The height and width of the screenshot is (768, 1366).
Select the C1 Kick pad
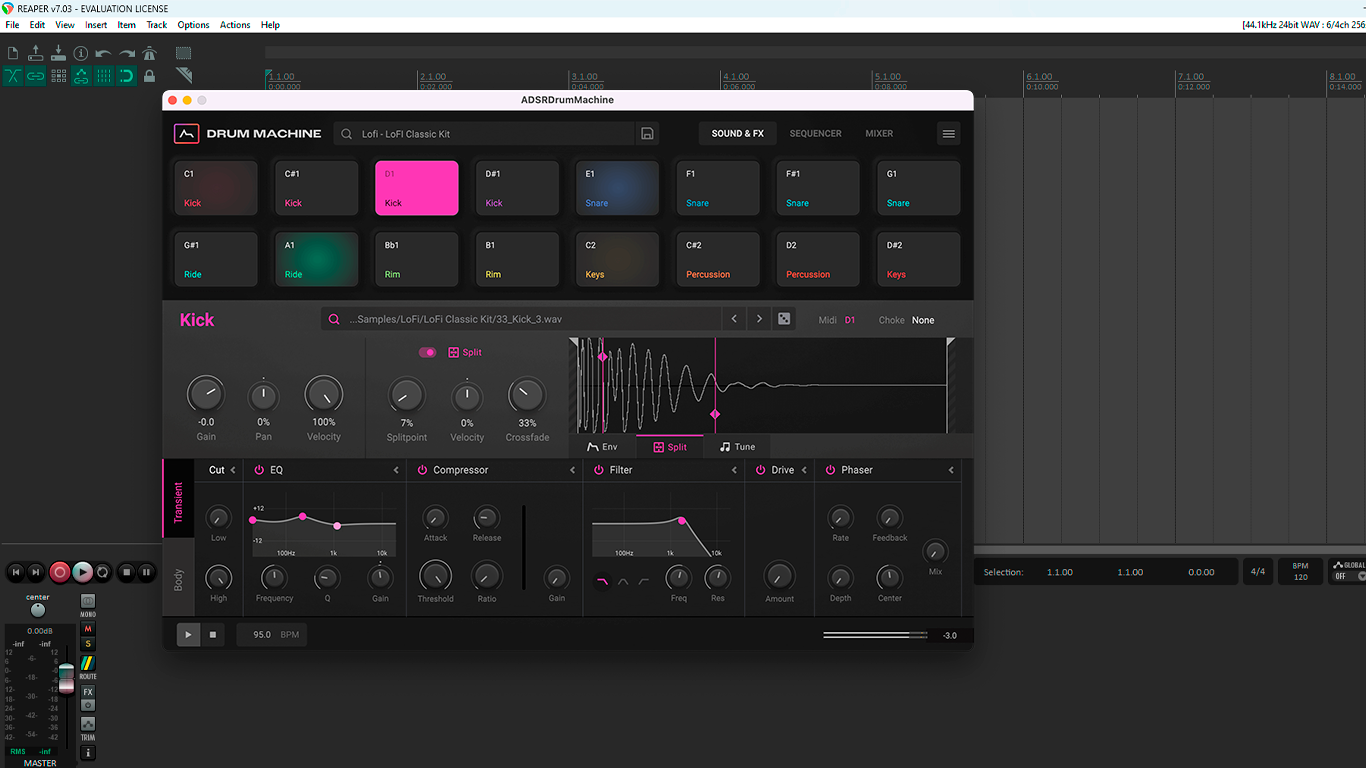(216, 188)
